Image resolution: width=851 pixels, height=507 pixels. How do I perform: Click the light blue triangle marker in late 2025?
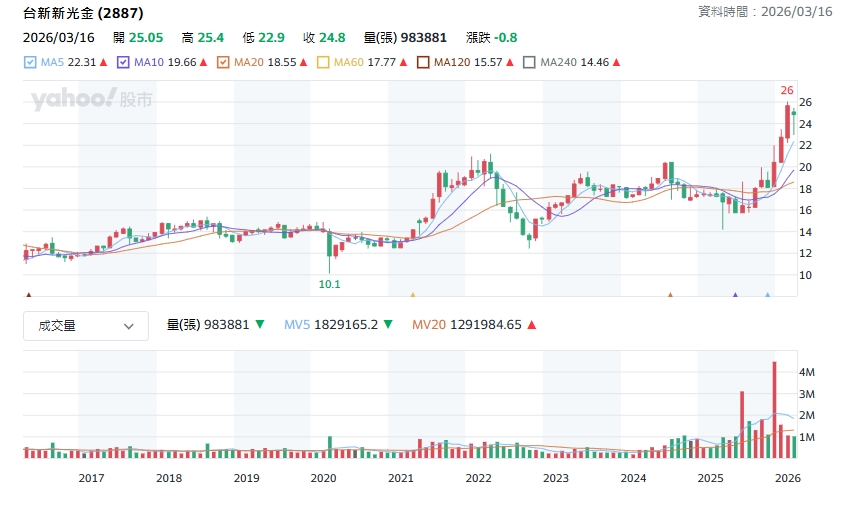767,295
